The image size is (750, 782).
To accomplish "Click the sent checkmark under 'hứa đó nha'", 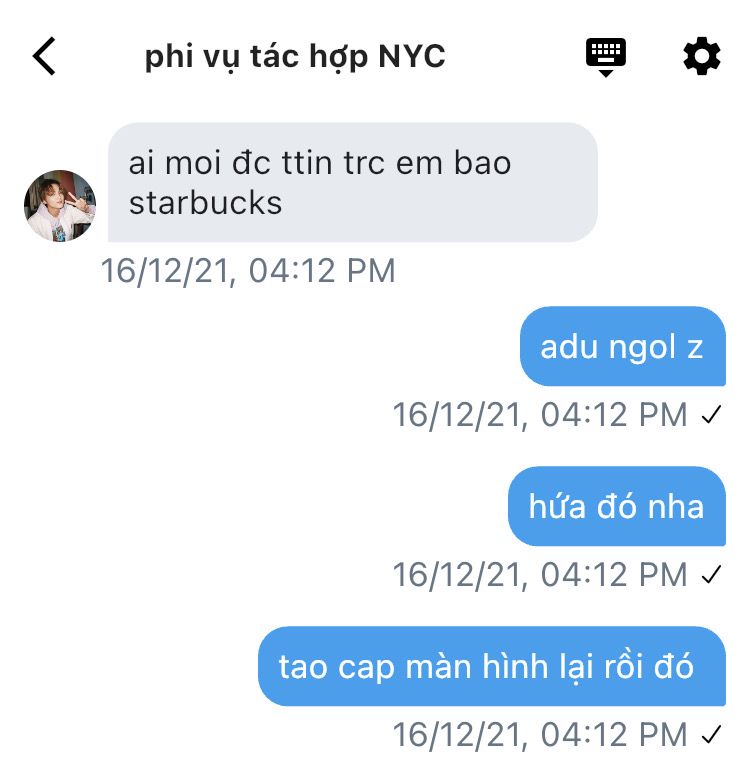I will pyautogui.click(x=711, y=575).
